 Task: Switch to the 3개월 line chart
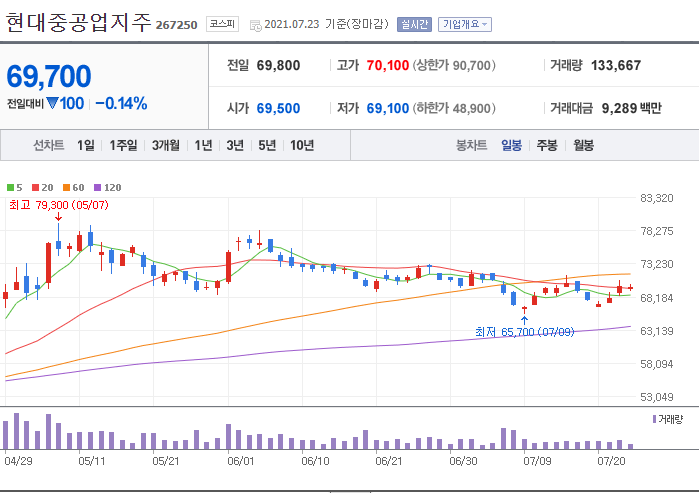(166, 145)
